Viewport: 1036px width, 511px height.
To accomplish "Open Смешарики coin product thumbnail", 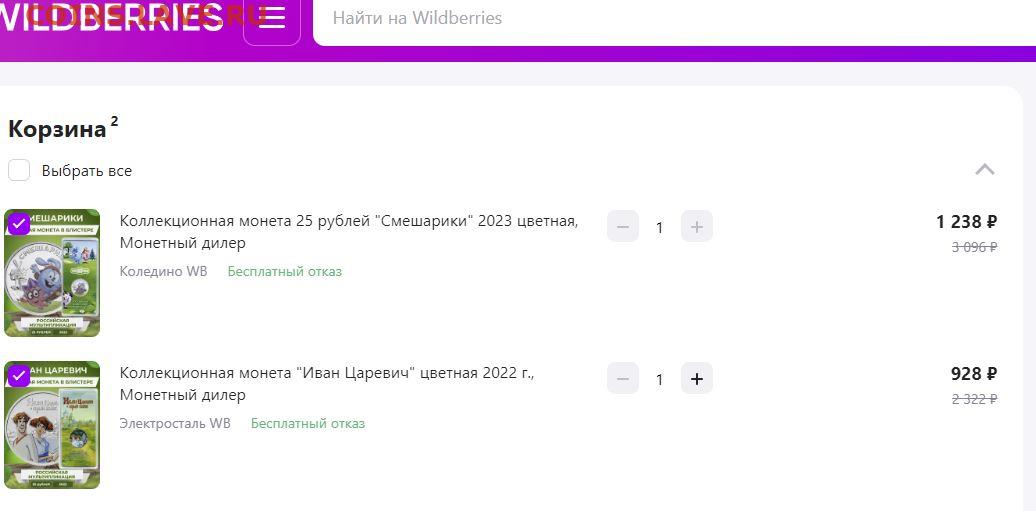I will coord(52,273).
